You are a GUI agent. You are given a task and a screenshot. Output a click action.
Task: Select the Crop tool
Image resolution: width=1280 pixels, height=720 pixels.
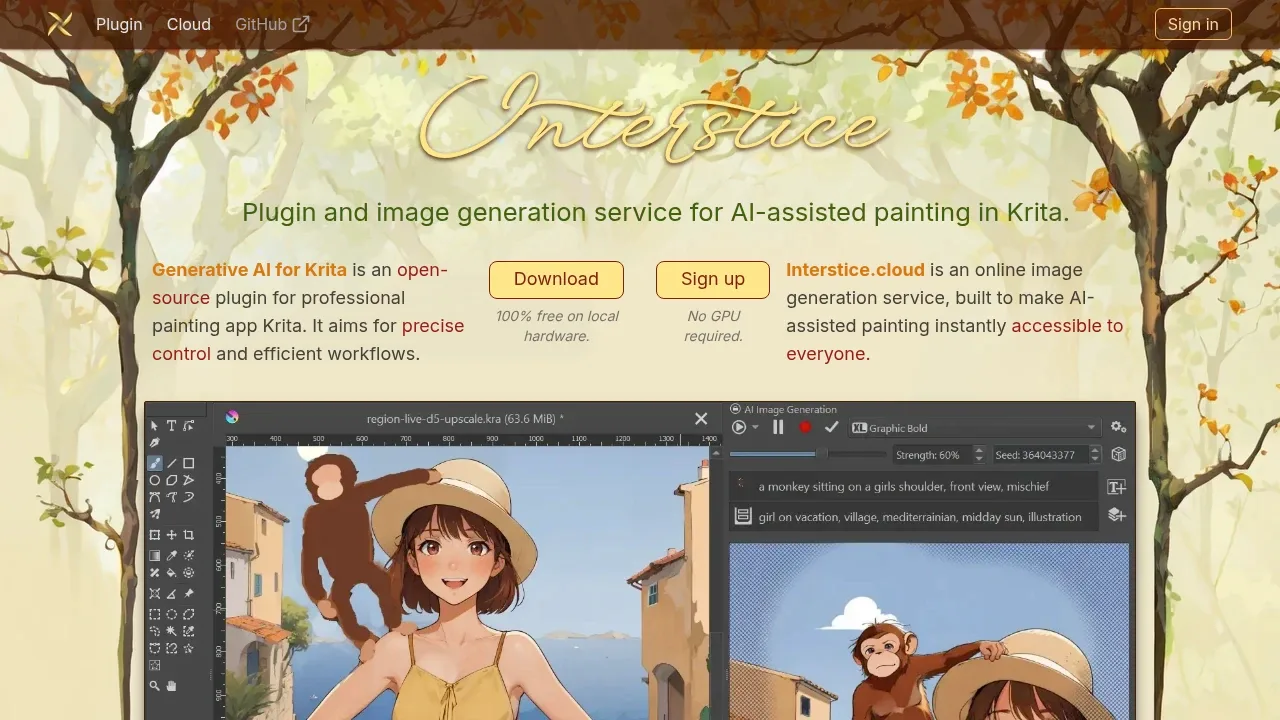pyautogui.click(x=188, y=535)
